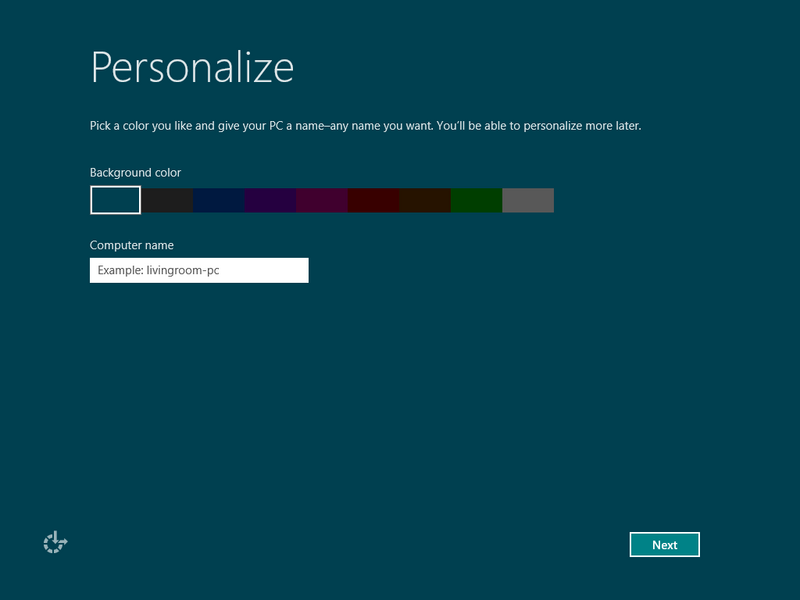This screenshot has height=600, width=800.
Task: Choose the dark charcoal background color swatch
Action: [x=167, y=200]
